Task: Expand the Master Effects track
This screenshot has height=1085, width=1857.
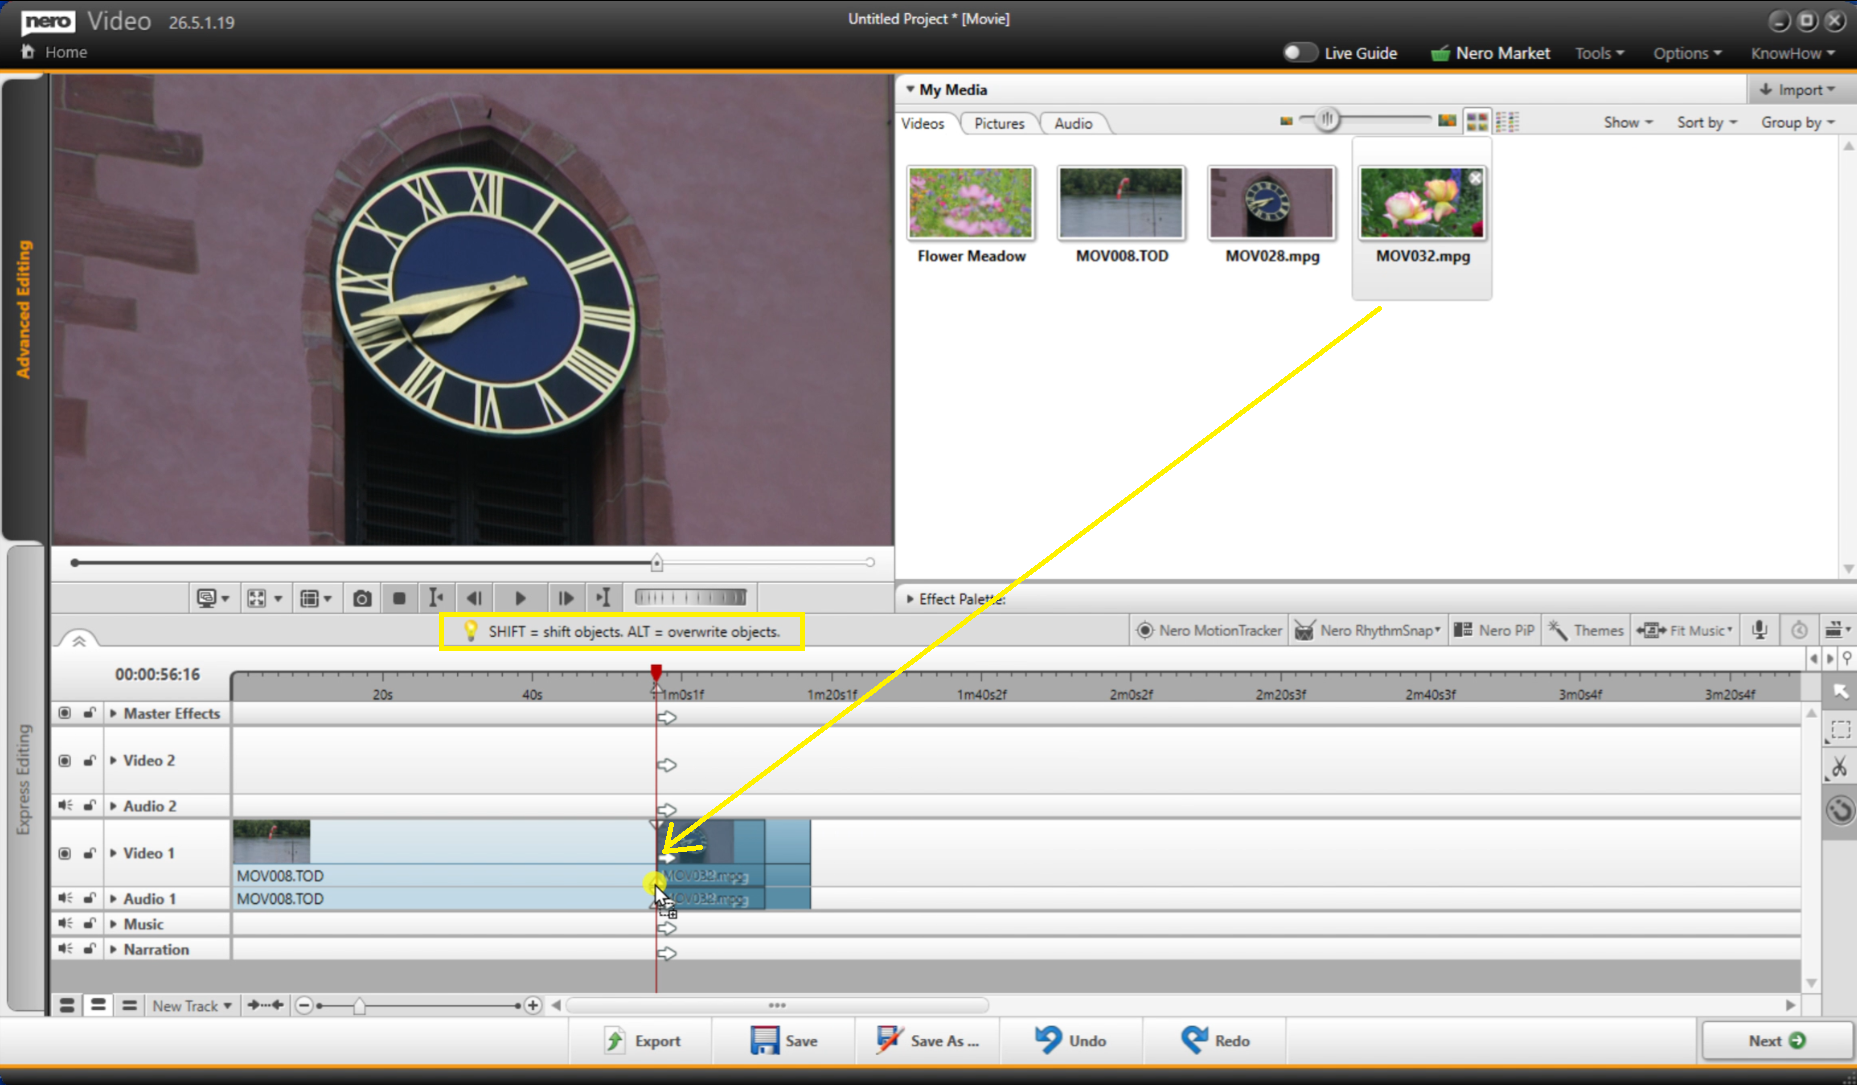Action: [x=113, y=713]
